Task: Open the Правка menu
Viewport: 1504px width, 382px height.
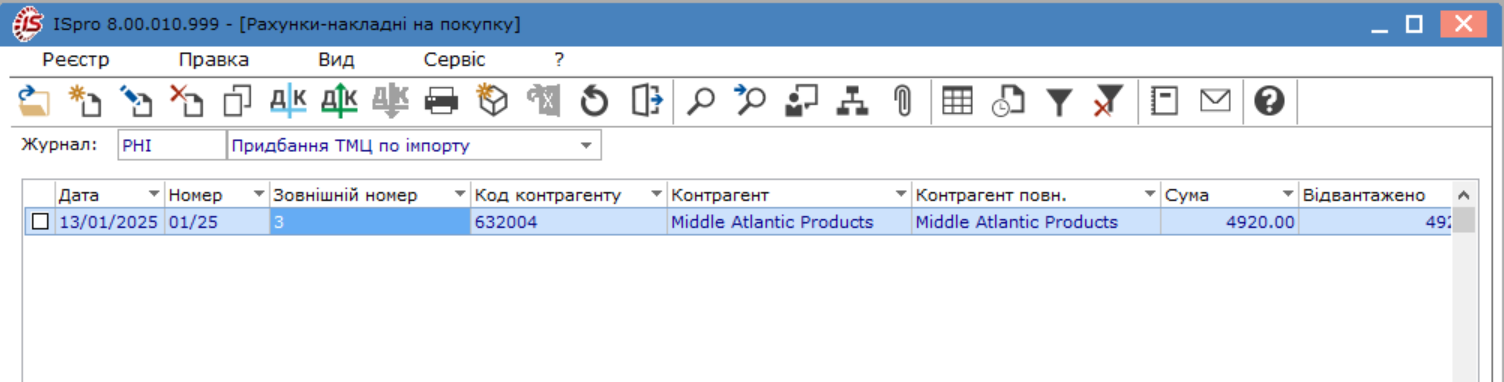Action: pyautogui.click(x=214, y=59)
